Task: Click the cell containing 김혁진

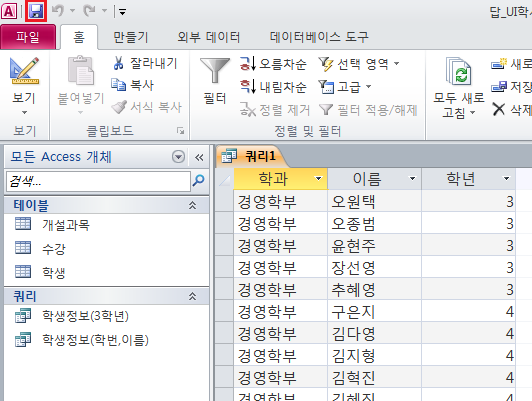Action: pos(375,377)
